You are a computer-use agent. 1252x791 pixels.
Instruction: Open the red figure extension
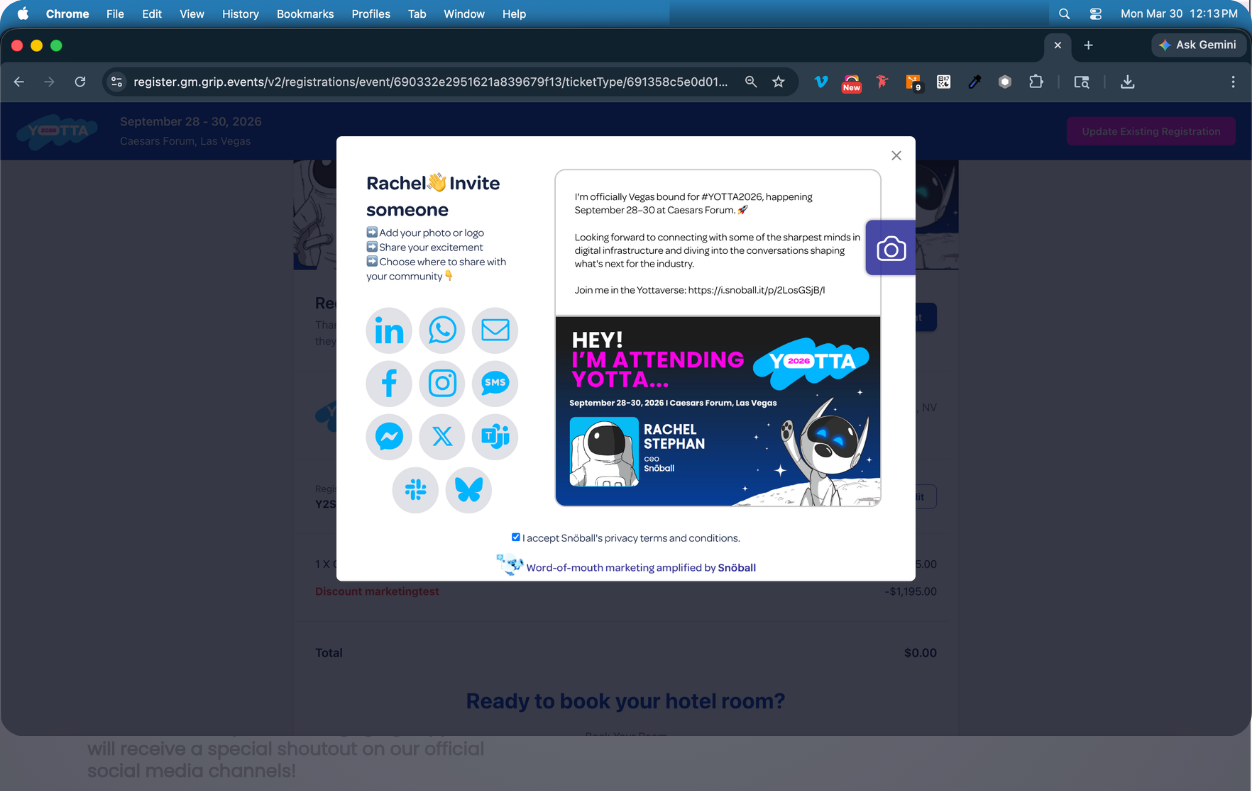pos(882,82)
